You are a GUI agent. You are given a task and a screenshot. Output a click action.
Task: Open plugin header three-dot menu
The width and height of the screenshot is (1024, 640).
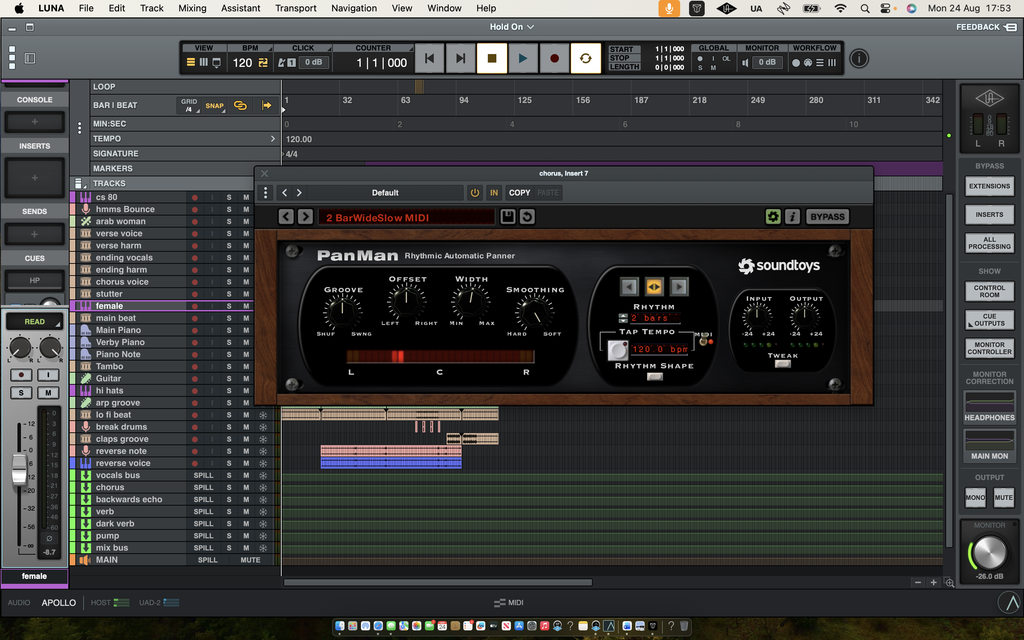coord(265,193)
